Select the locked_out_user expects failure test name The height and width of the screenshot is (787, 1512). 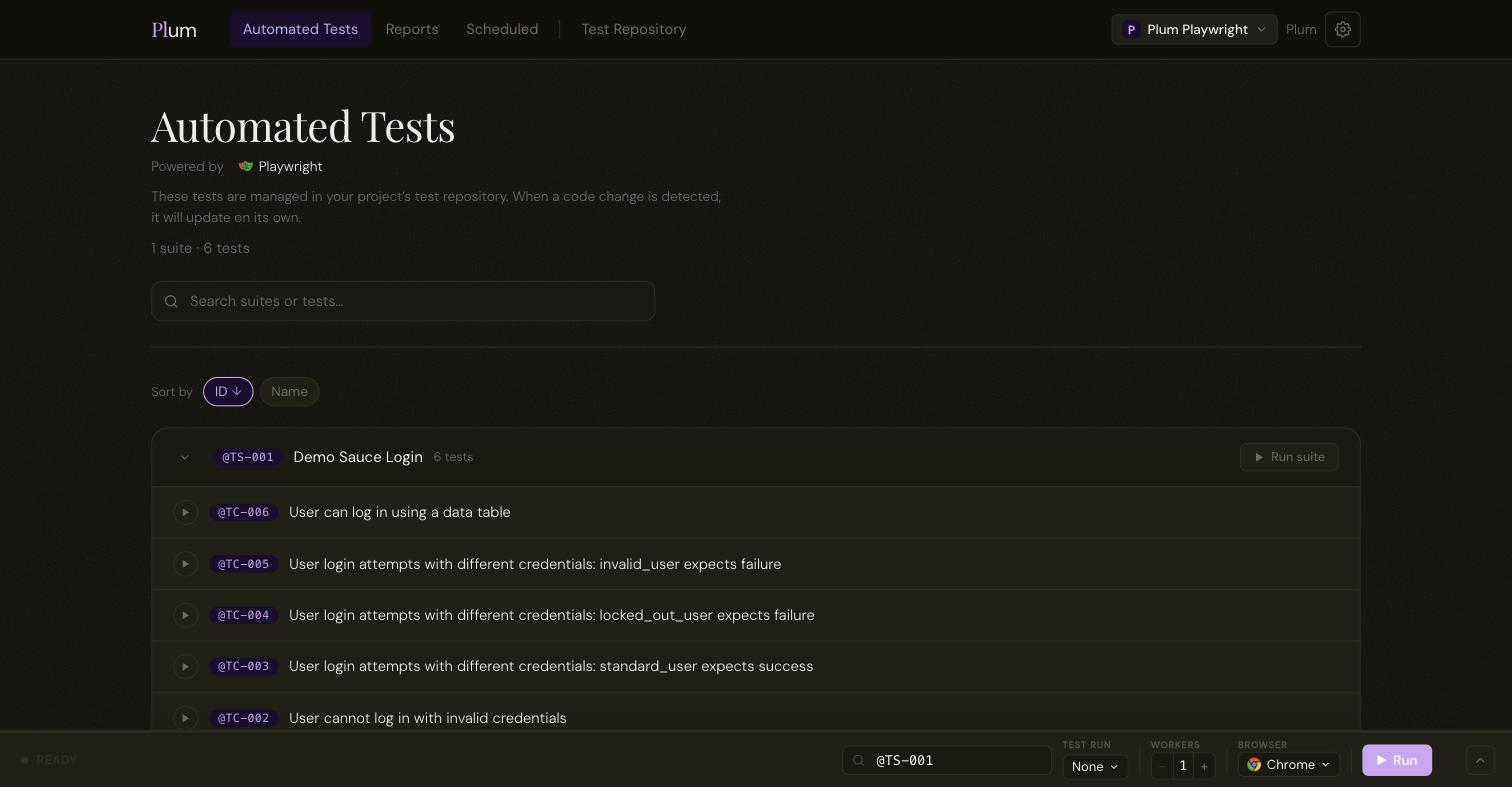tap(552, 615)
